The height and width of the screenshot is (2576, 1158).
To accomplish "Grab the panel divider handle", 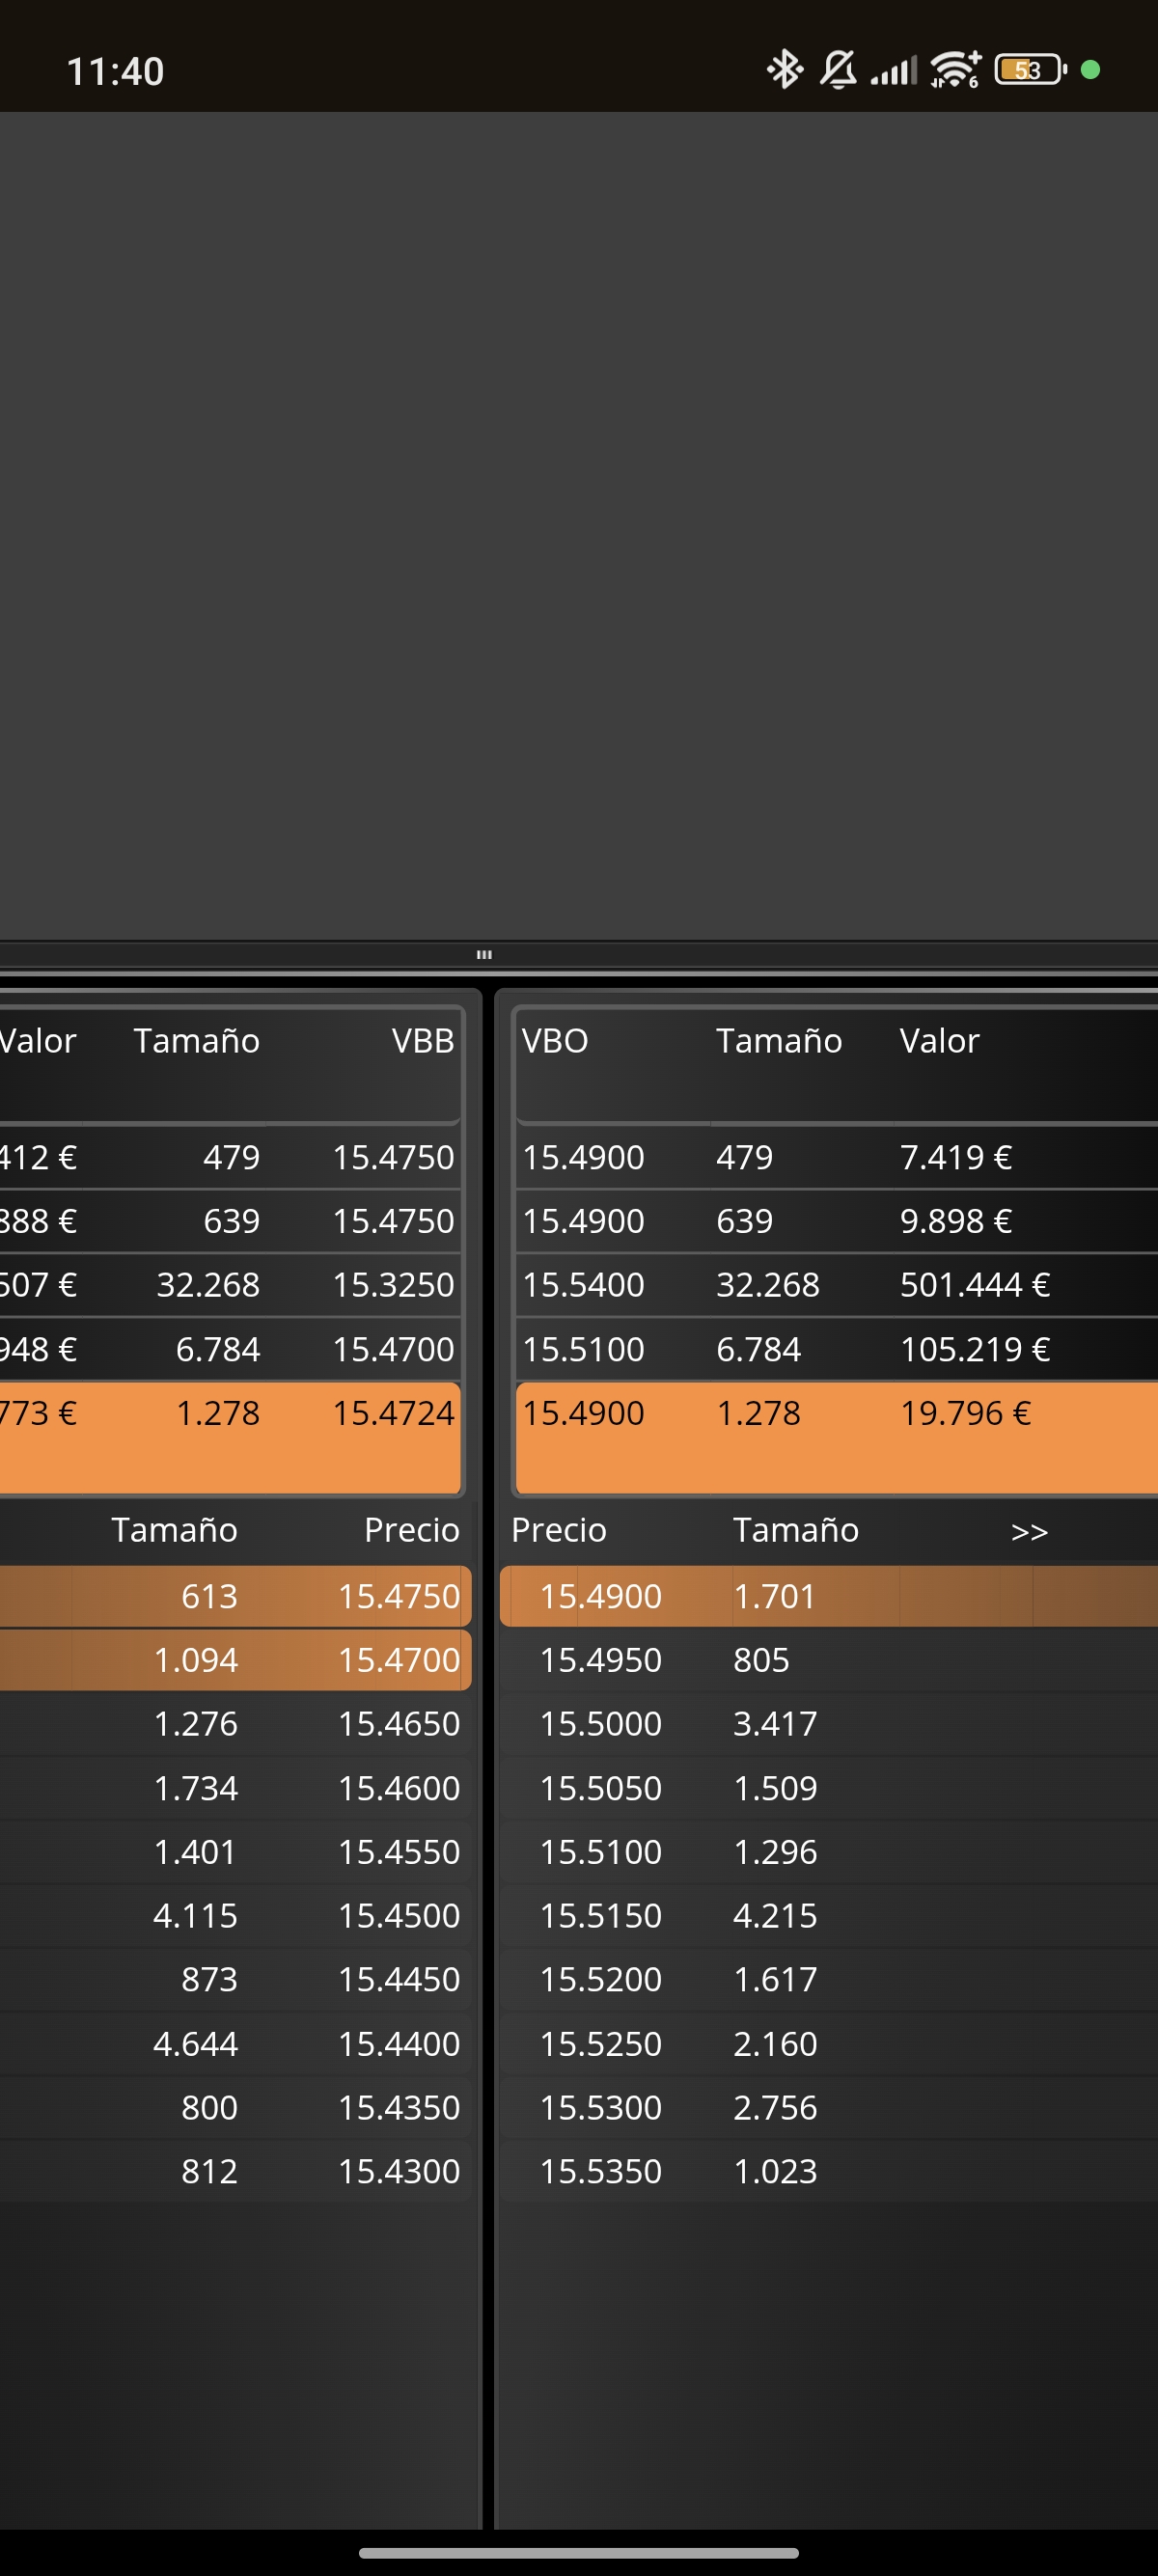I will pos(484,955).
